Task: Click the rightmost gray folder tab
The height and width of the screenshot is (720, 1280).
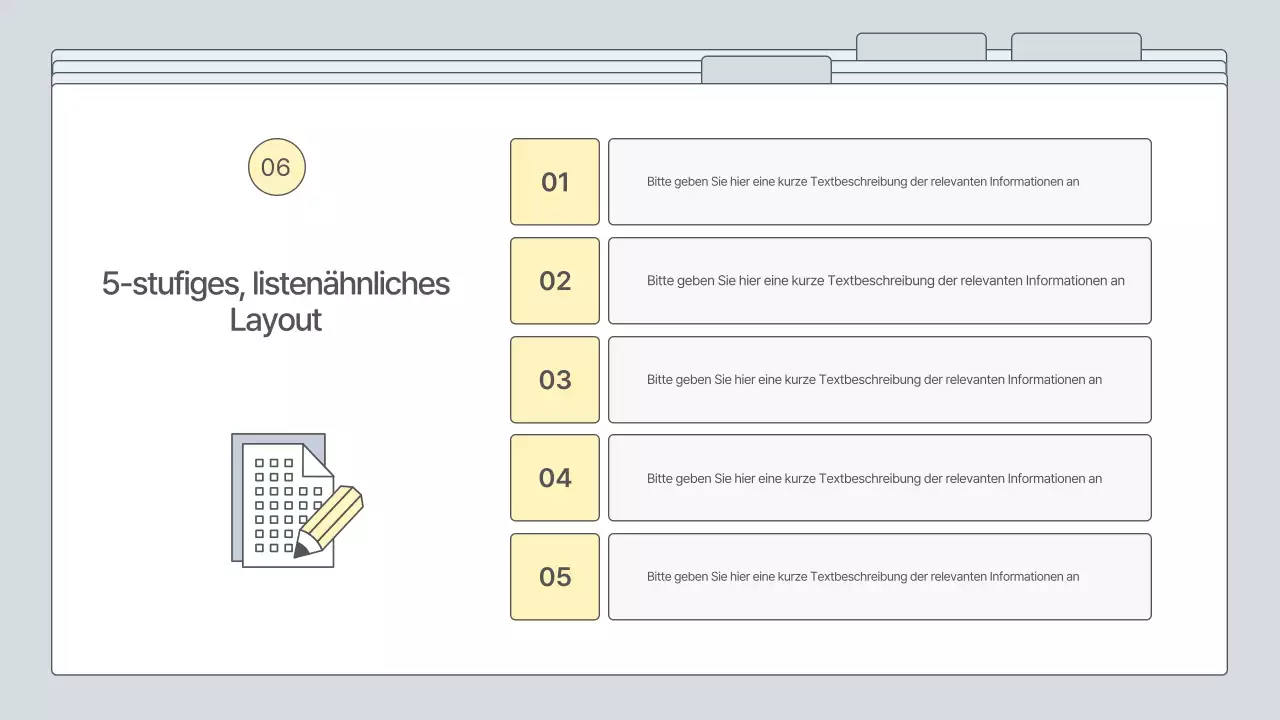Action: tap(1076, 46)
